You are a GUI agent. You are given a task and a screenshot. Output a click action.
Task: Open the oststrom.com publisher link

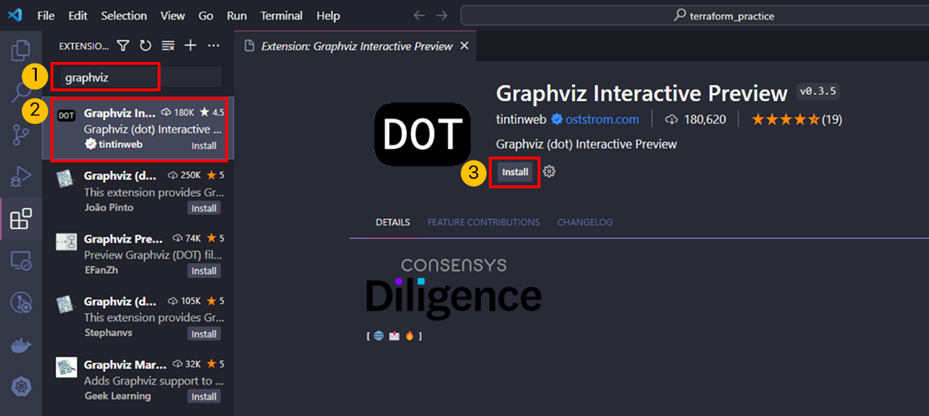point(601,120)
